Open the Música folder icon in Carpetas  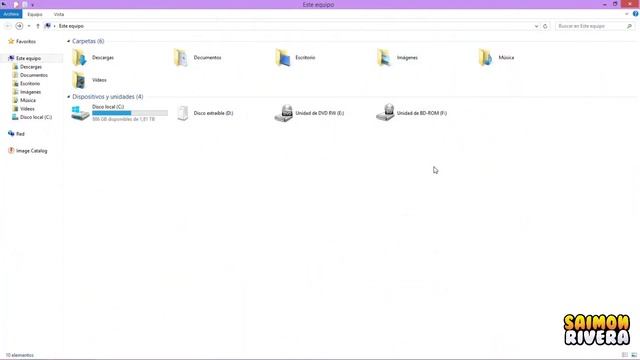(486, 58)
